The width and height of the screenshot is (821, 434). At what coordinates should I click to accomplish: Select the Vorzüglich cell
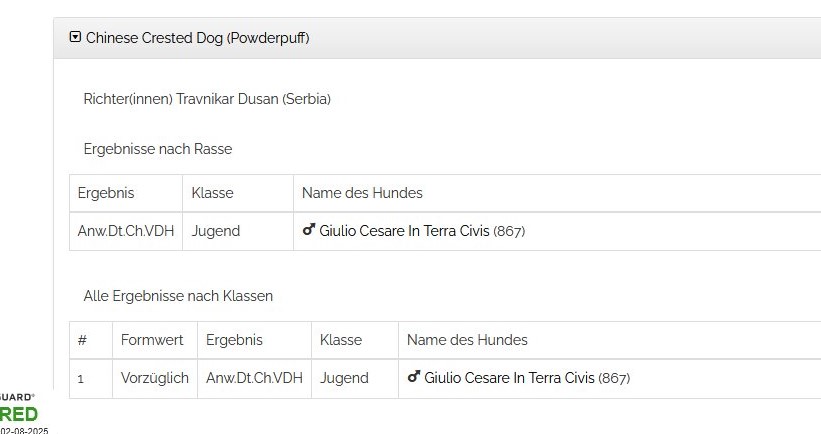tap(154, 378)
